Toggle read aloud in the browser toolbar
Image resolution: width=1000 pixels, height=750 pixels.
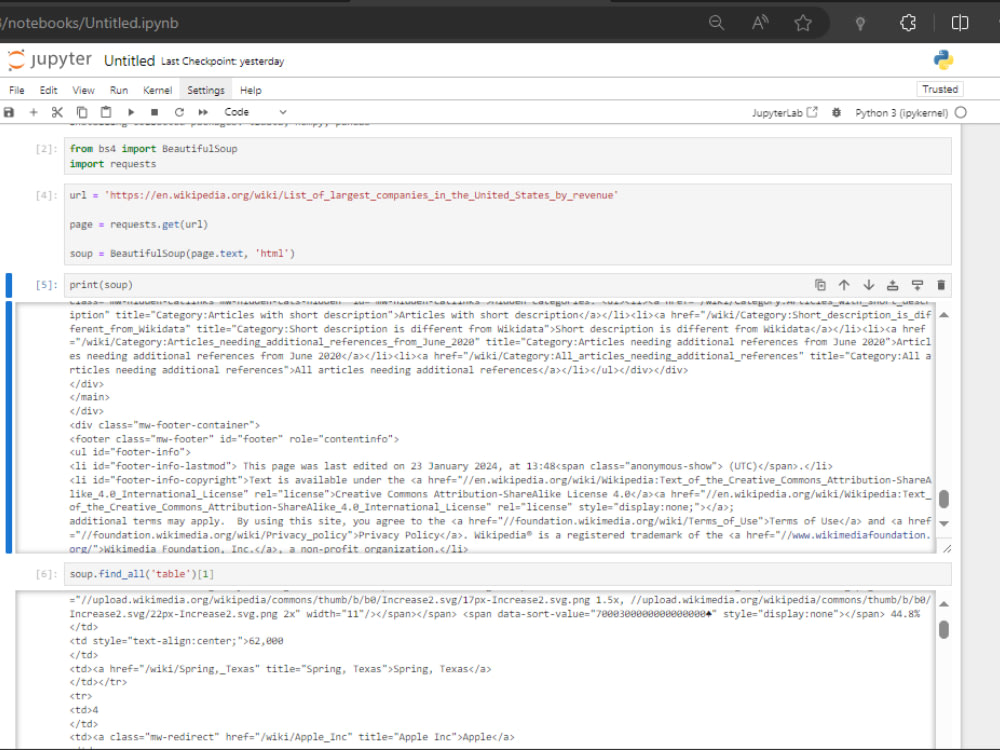[759, 22]
